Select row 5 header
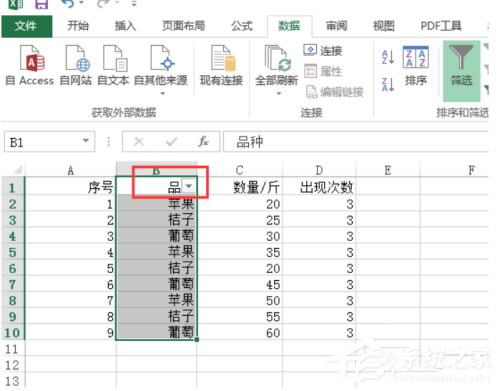Screen dimensions: 500x391 (12, 252)
